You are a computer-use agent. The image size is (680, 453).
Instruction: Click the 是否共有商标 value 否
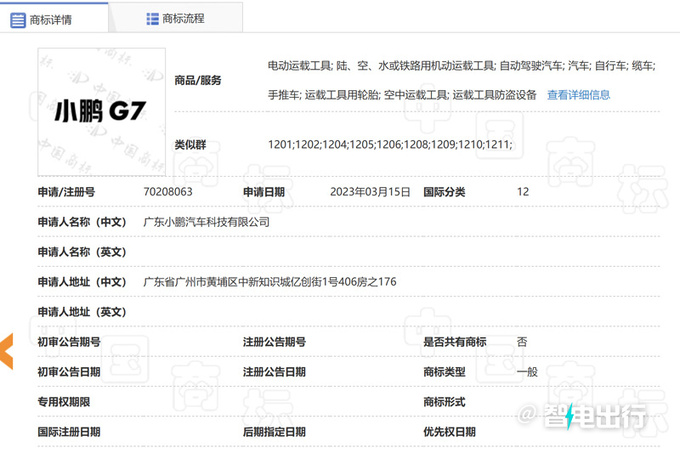(522, 341)
